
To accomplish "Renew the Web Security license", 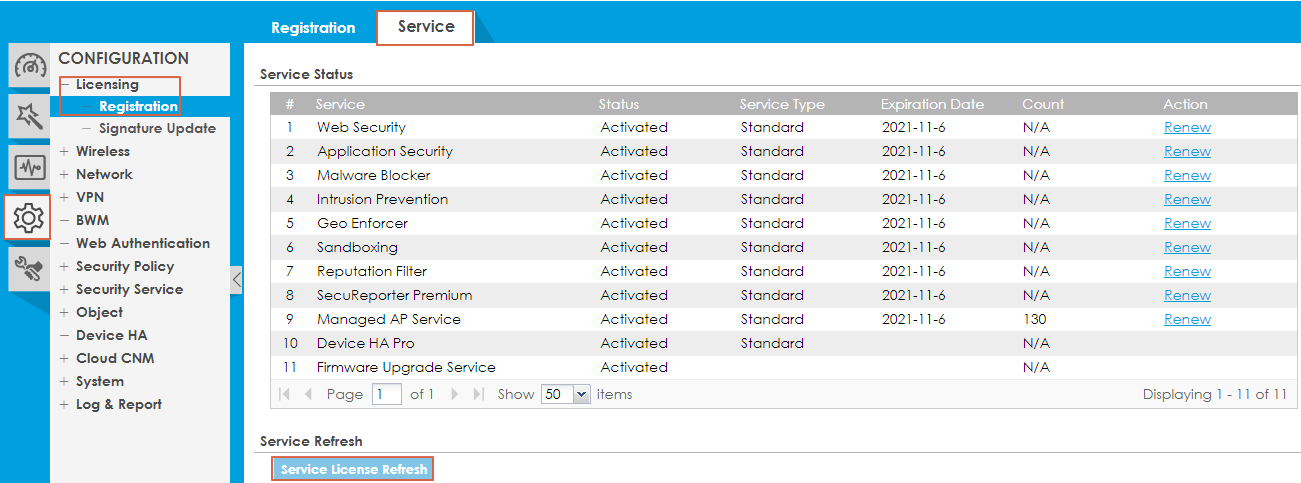I will click(x=1187, y=128).
